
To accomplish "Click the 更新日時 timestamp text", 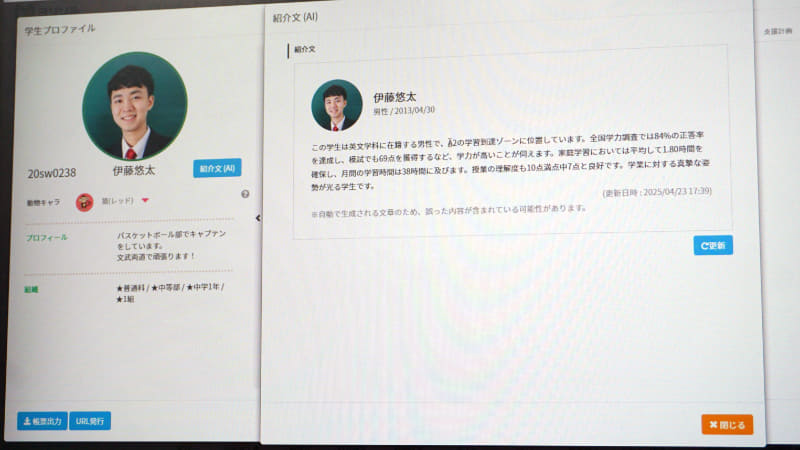I will [x=657, y=192].
